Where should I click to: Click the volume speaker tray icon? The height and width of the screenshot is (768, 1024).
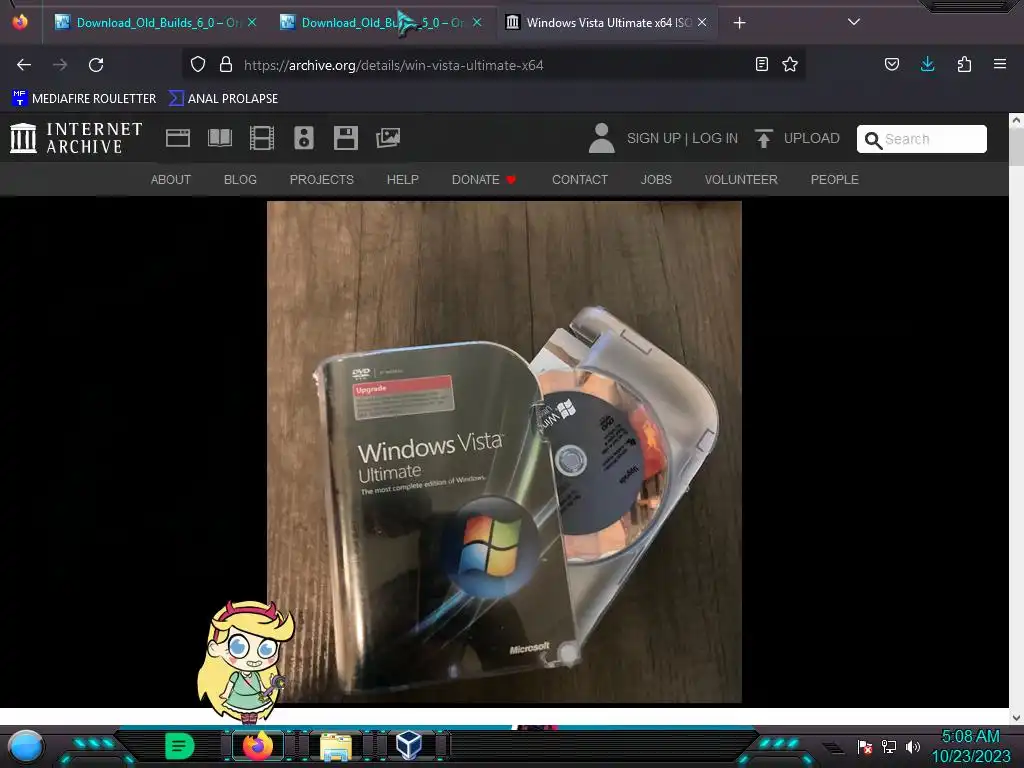(912, 746)
